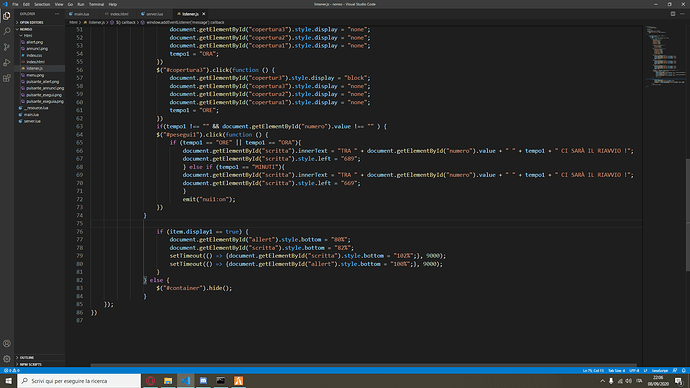This screenshot has width=690, height=388.
Task: Collapse the NONSO project folder
Action: point(40,29)
